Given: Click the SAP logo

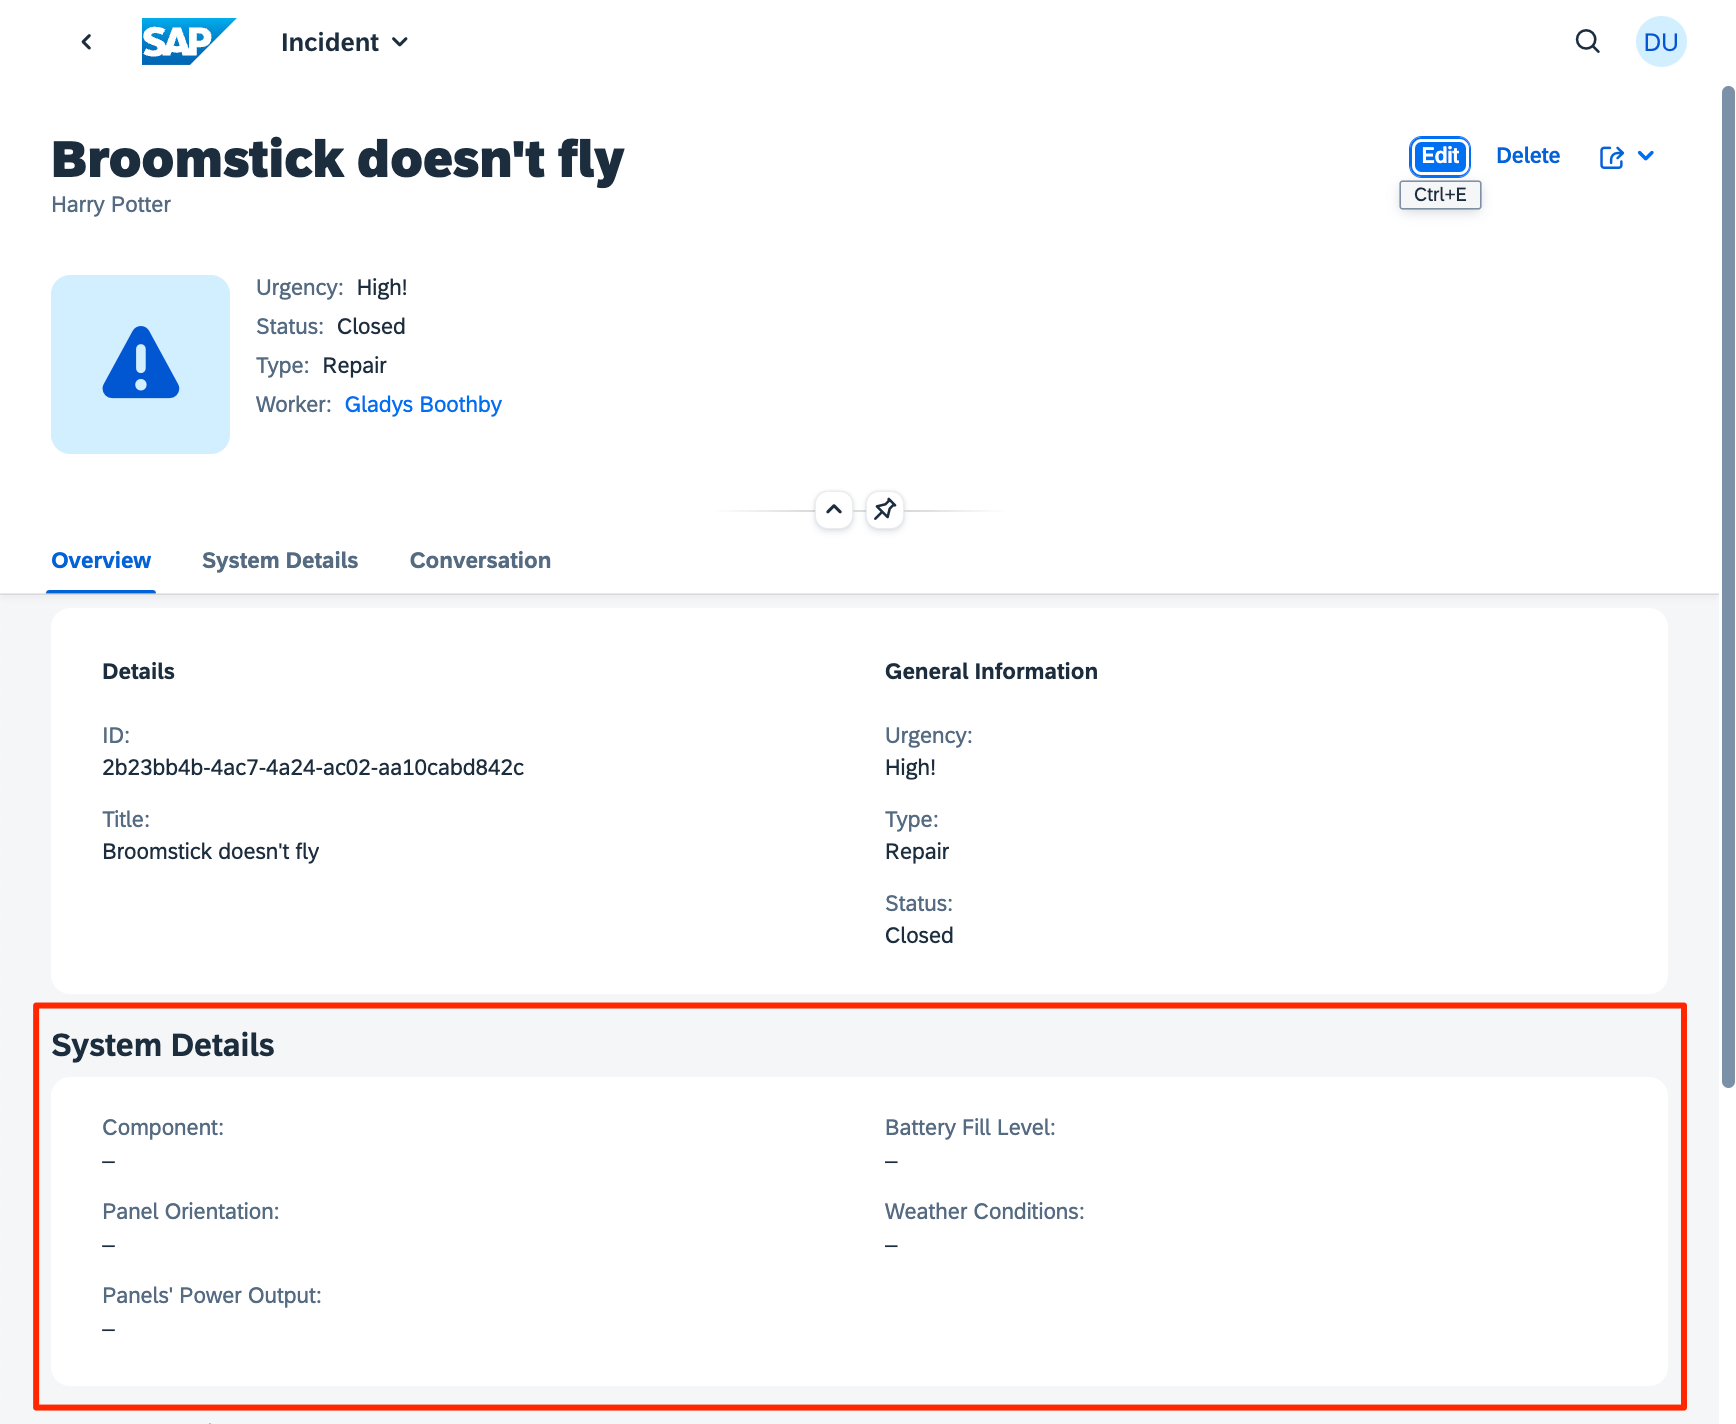Looking at the screenshot, I should click(x=189, y=42).
